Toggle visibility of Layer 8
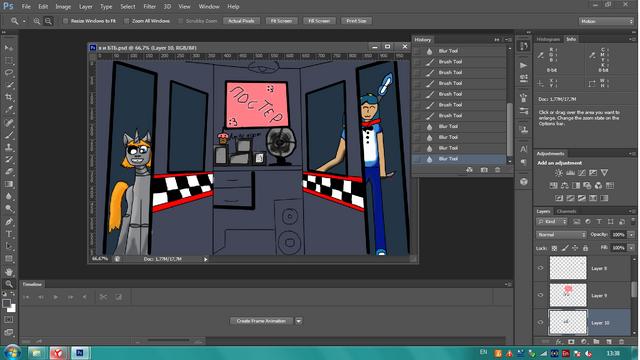 (x=541, y=268)
